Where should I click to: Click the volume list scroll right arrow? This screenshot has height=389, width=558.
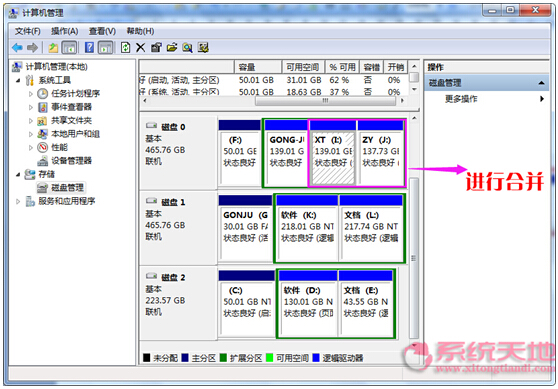point(402,101)
